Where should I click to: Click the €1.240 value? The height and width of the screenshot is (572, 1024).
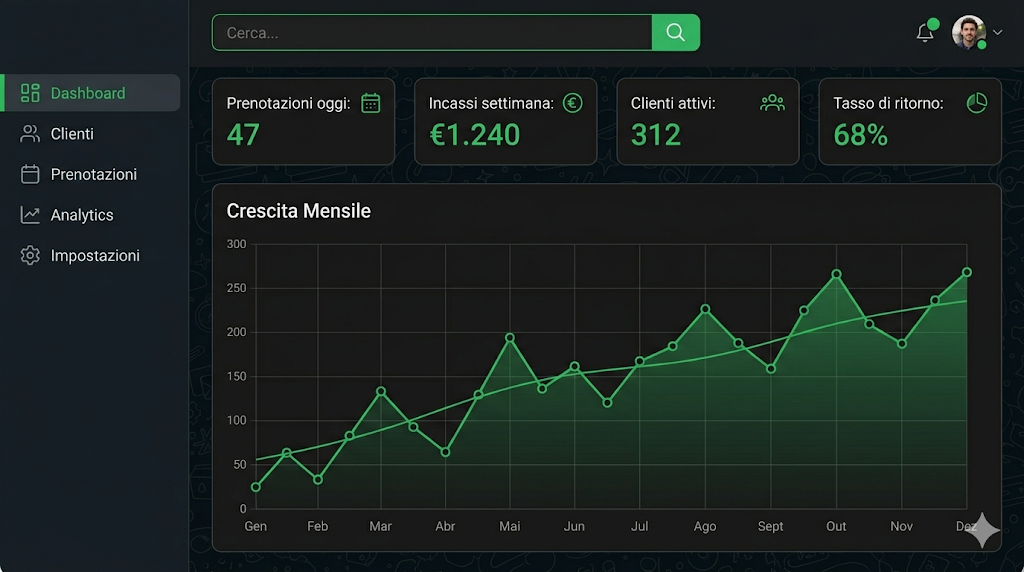(x=475, y=135)
